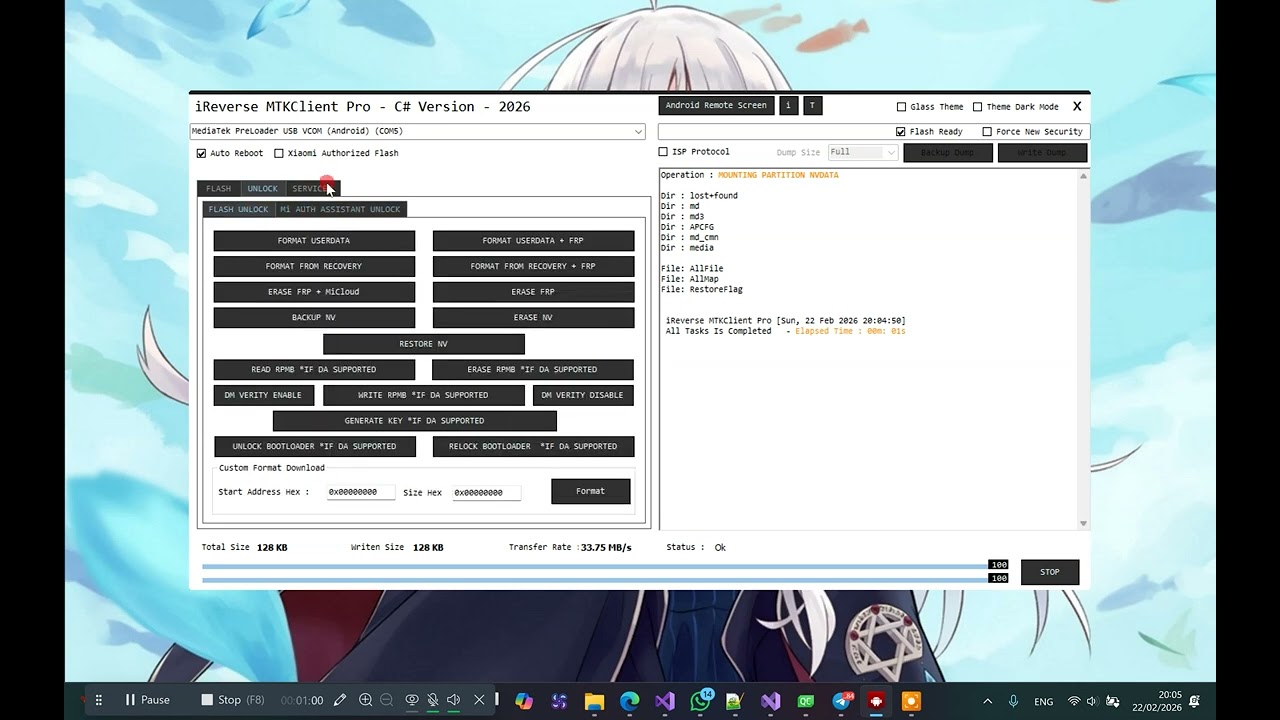Viewport: 1280px width, 720px height.
Task: Open the green QC app on taskbar
Action: coord(805,701)
